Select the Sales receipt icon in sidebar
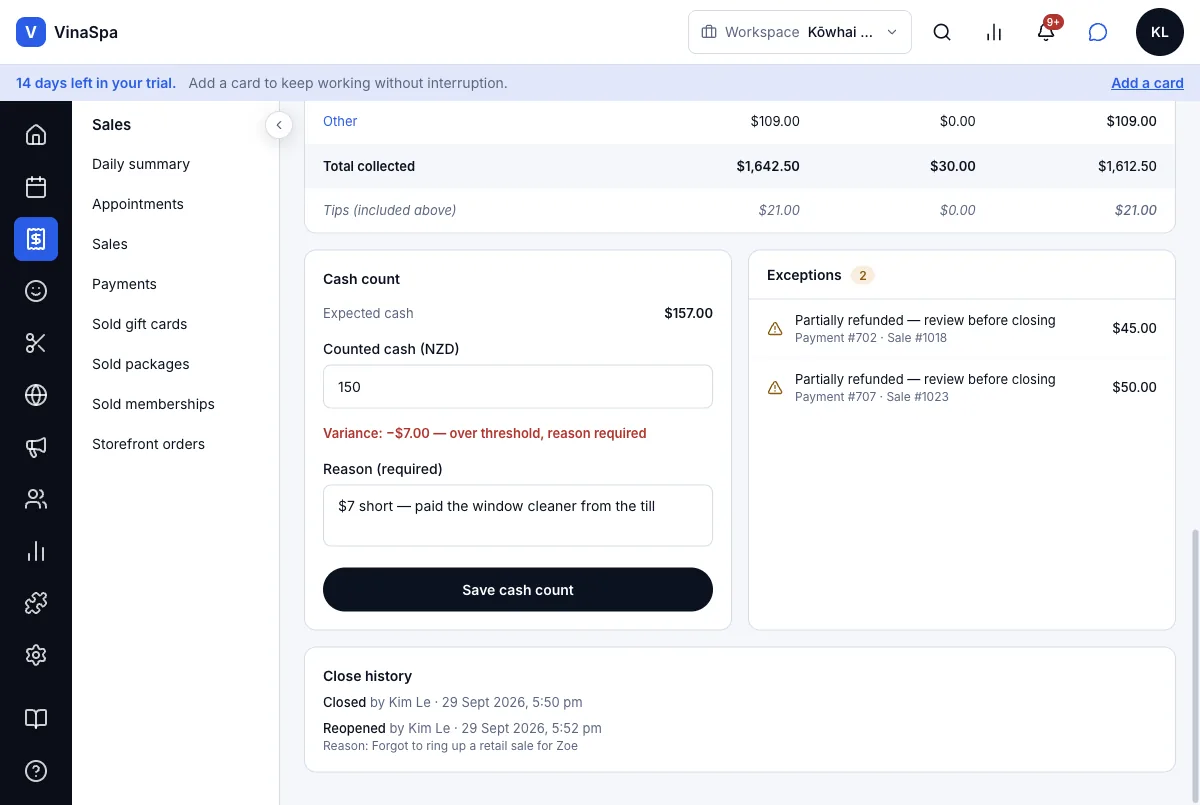 coord(36,239)
